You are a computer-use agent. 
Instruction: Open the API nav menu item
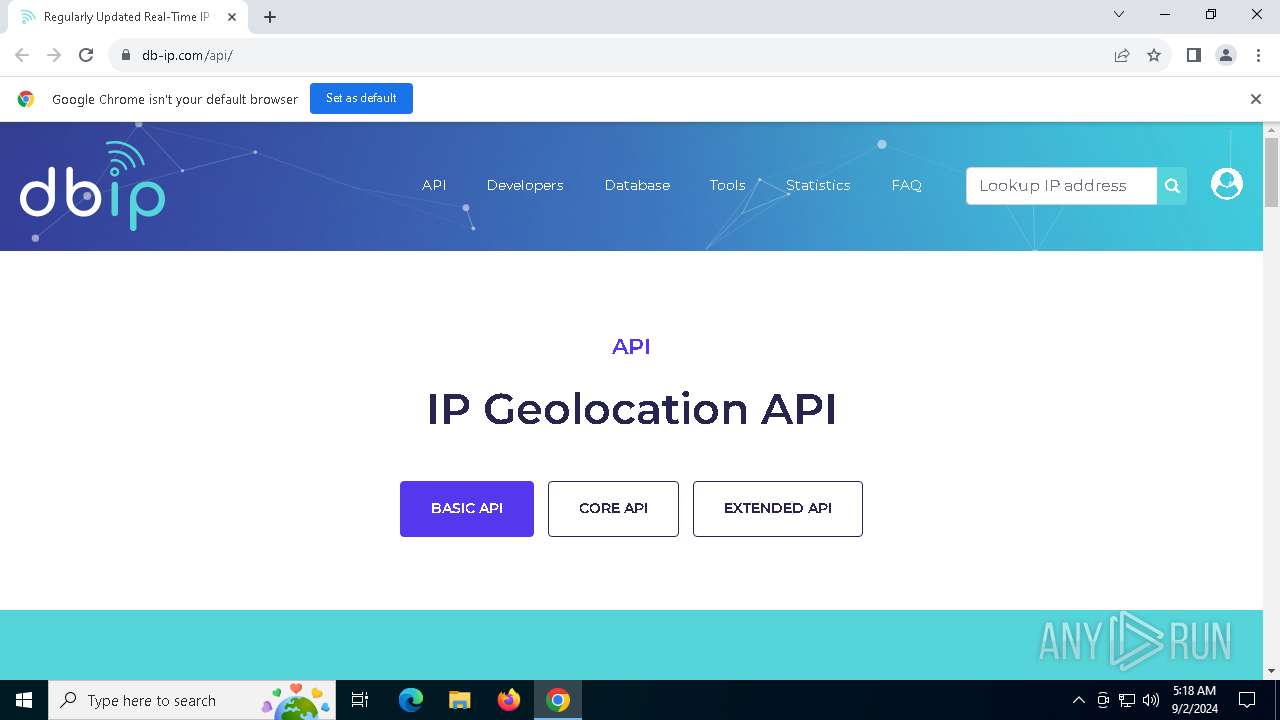point(434,185)
